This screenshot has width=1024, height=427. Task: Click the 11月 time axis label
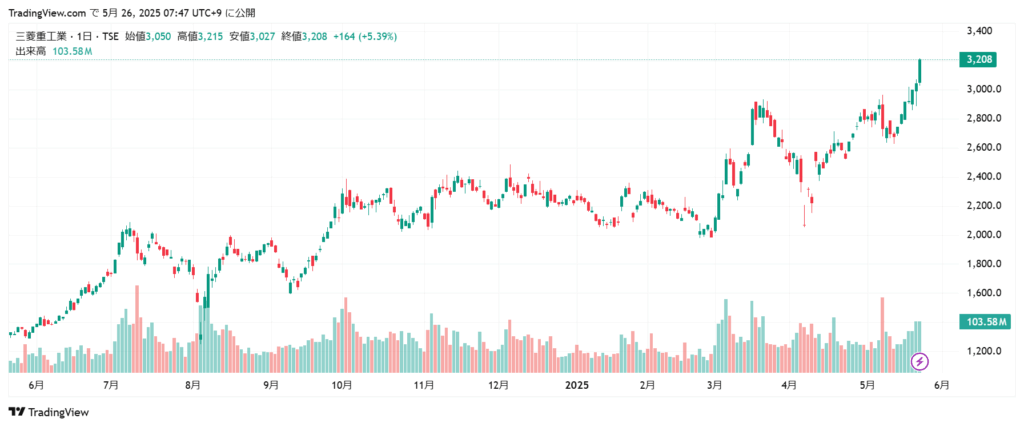point(424,385)
